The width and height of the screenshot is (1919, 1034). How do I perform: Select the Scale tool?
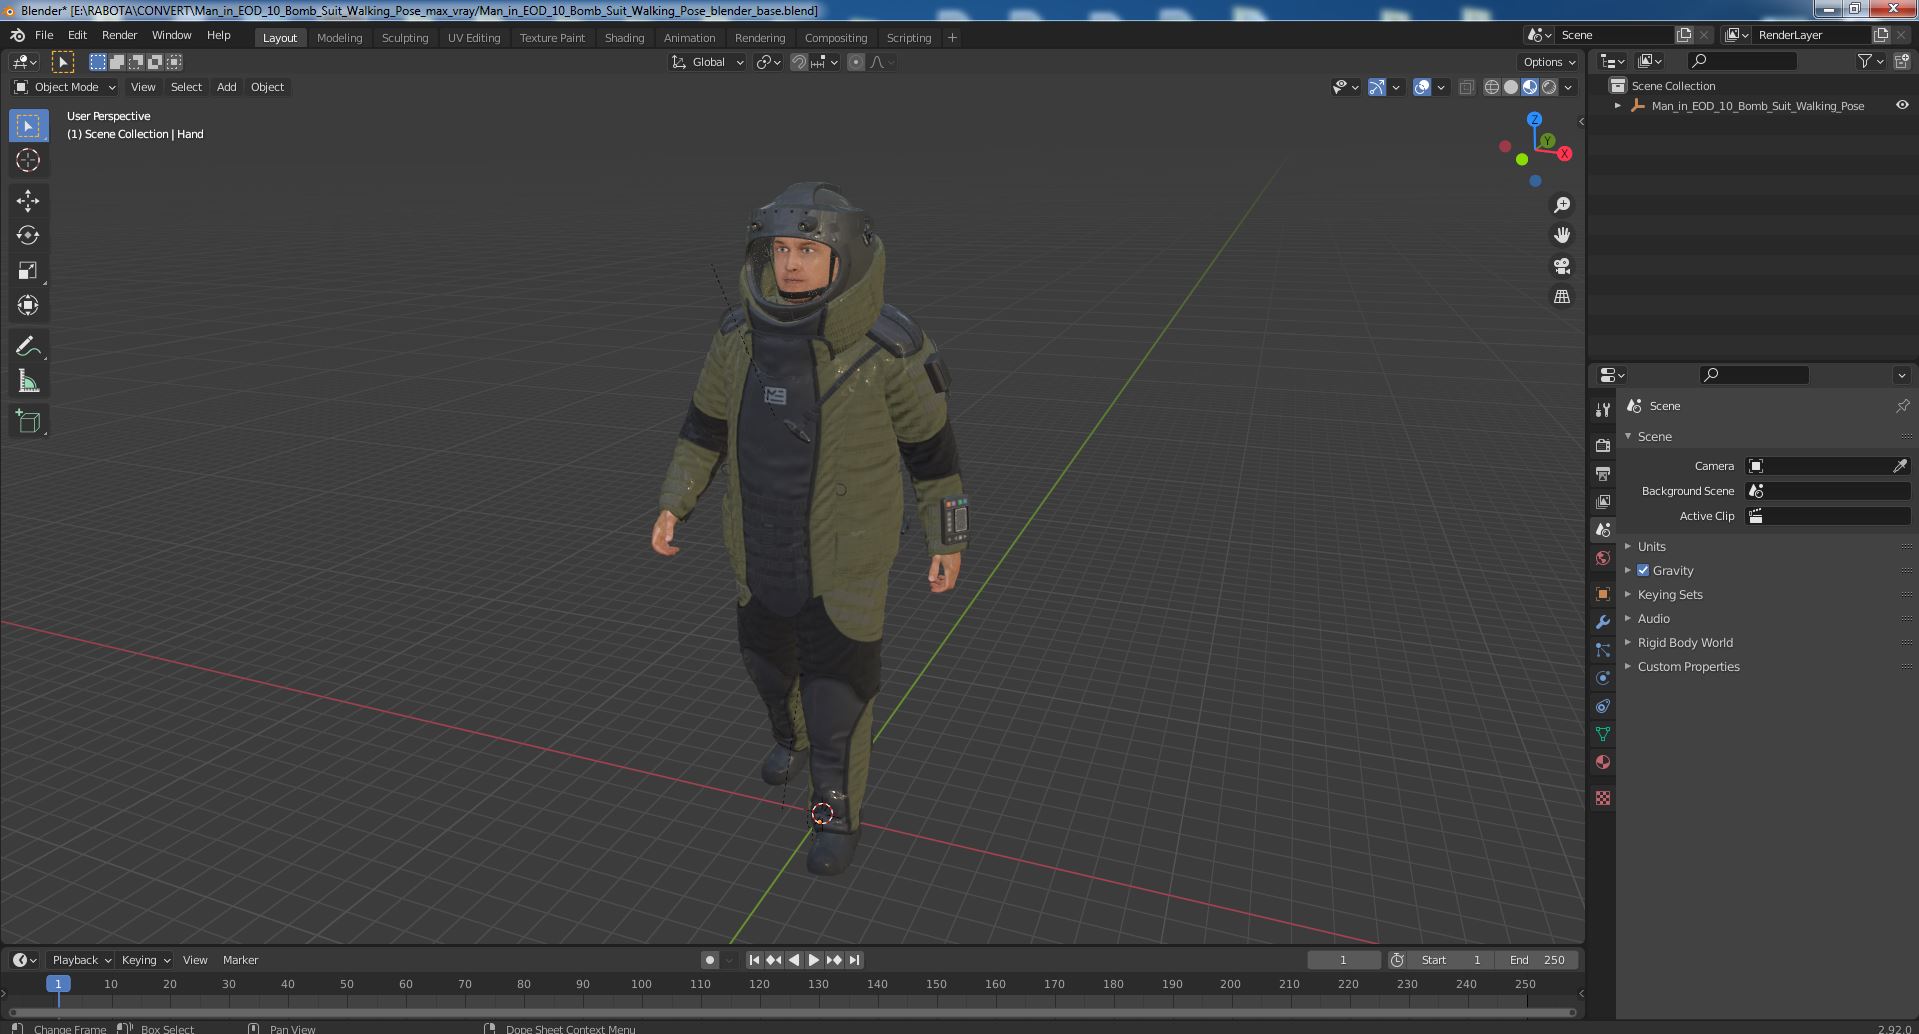(28, 270)
